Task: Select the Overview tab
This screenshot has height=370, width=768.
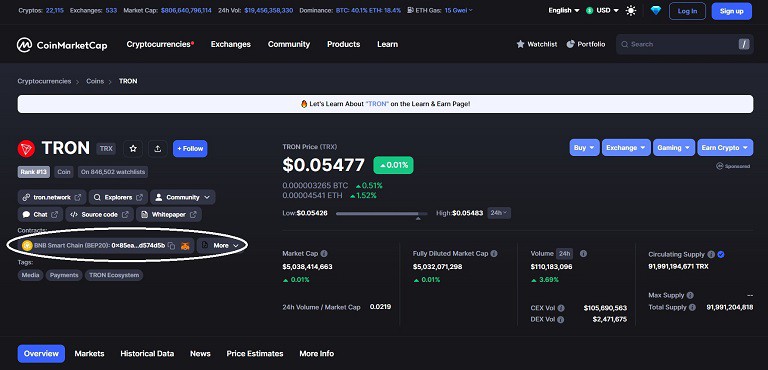Action: (41, 354)
